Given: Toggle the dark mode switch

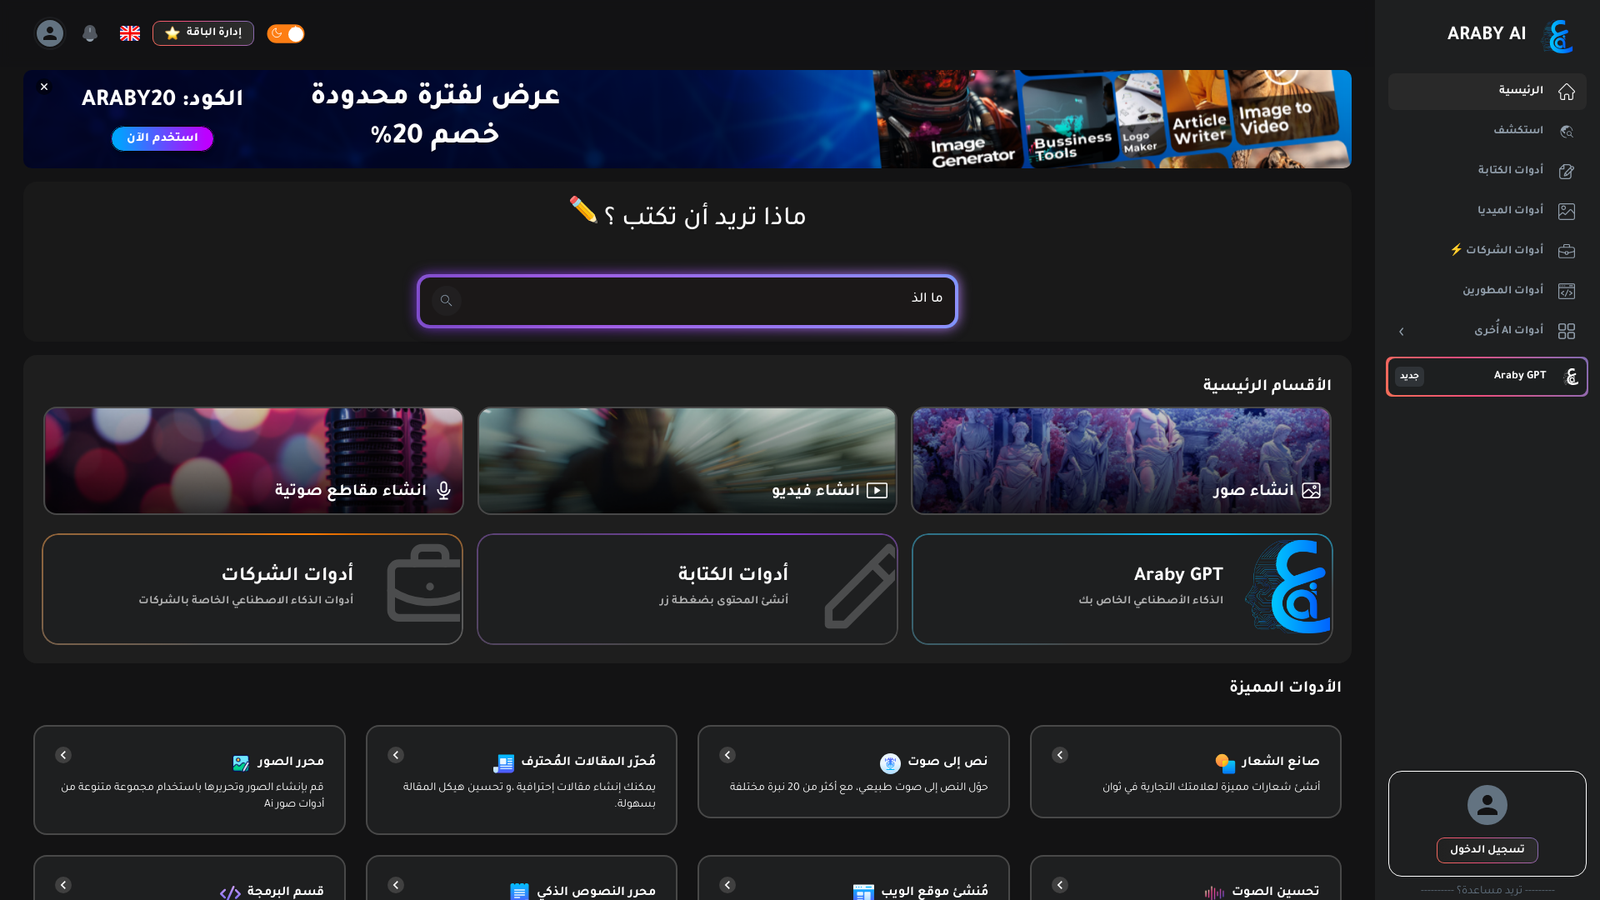Looking at the screenshot, I should pos(286,34).
